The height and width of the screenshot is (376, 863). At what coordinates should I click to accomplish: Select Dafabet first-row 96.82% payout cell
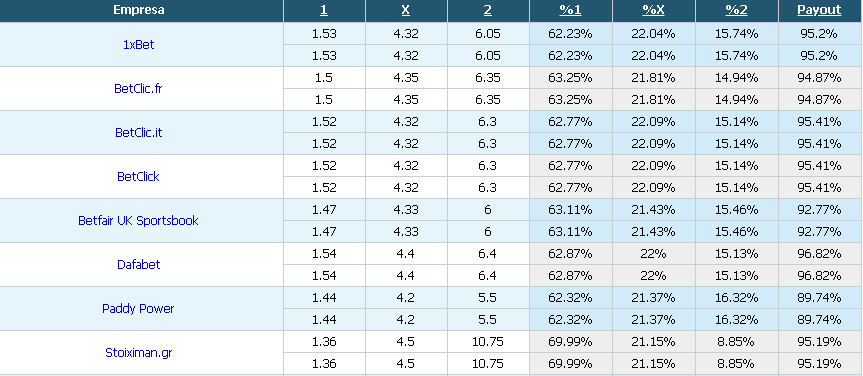[x=820, y=254]
